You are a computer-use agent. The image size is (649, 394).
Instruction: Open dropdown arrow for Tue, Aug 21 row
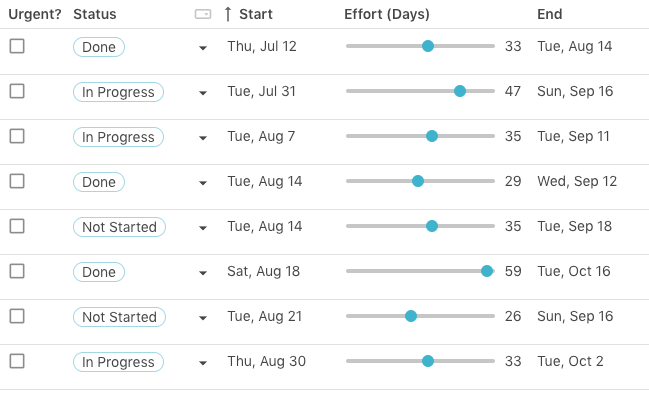(203, 318)
